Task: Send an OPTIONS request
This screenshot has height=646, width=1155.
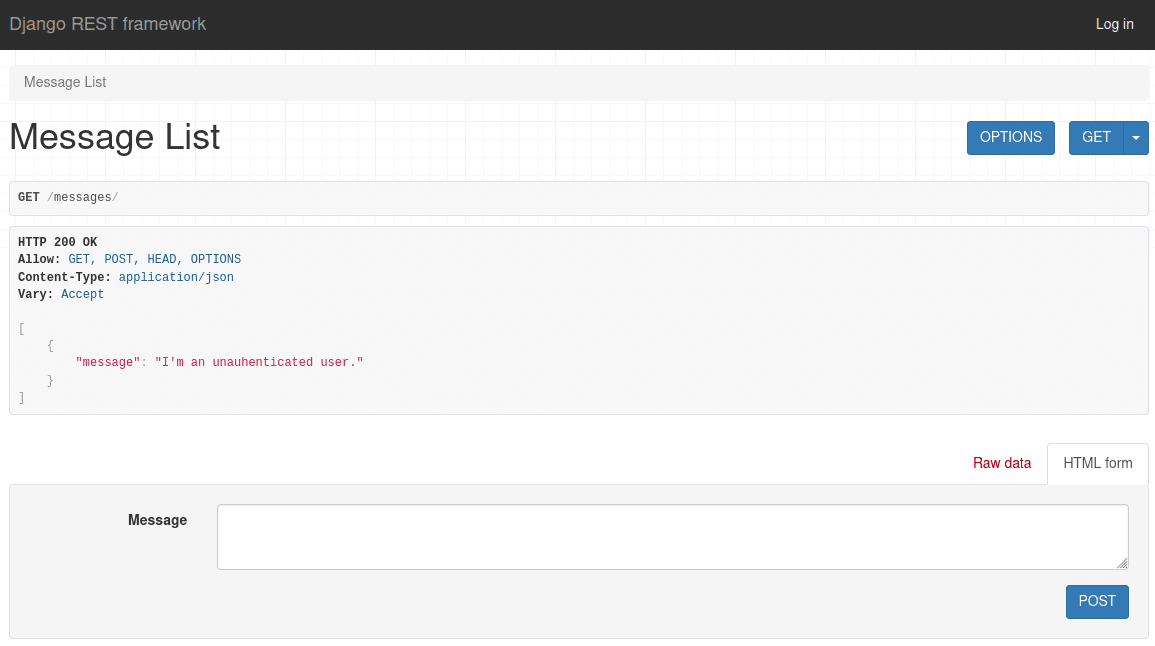Action: click(x=1011, y=138)
